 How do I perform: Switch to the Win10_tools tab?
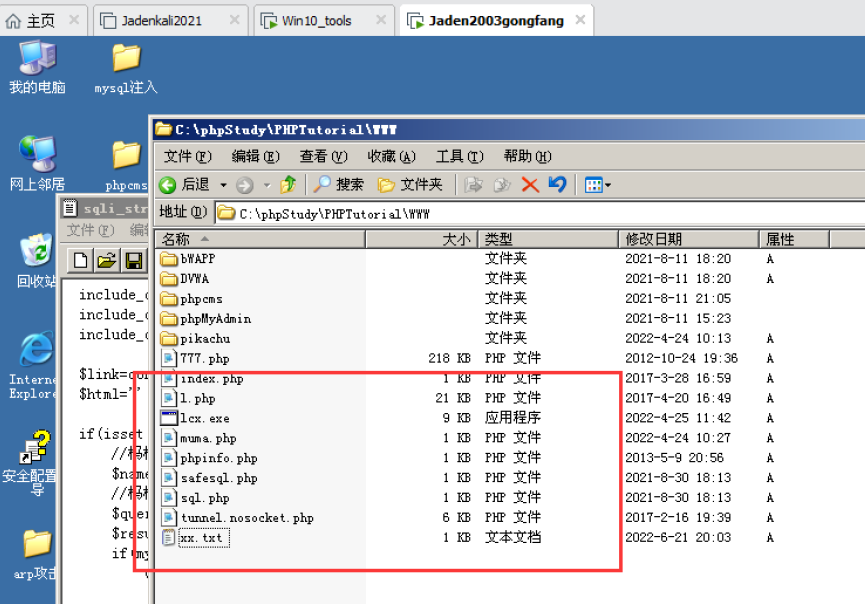(318, 20)
